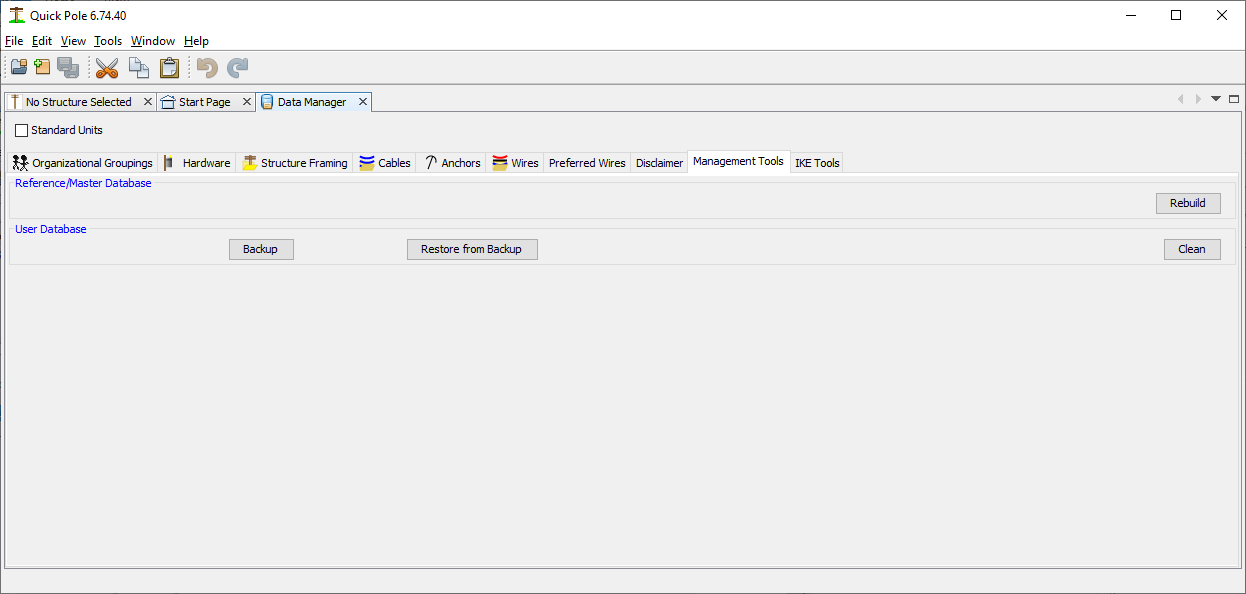Click the User Database label
1246x594 pixels.
pos(51,229)
